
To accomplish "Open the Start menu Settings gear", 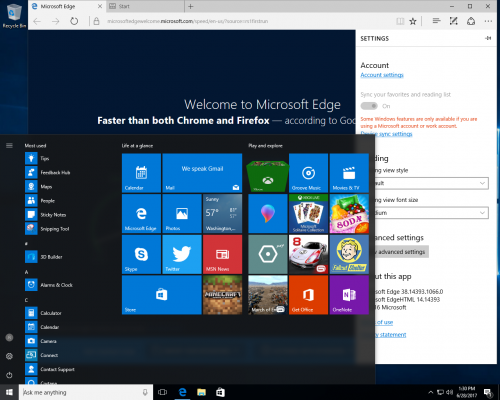I will coord(9,356).
